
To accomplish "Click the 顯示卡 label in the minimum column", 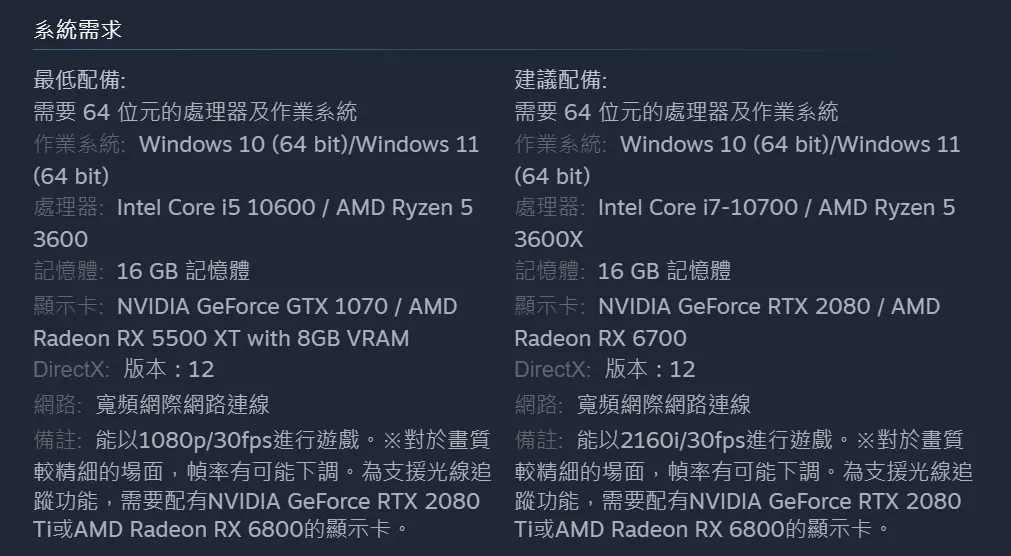I will [x=68, y=306].
